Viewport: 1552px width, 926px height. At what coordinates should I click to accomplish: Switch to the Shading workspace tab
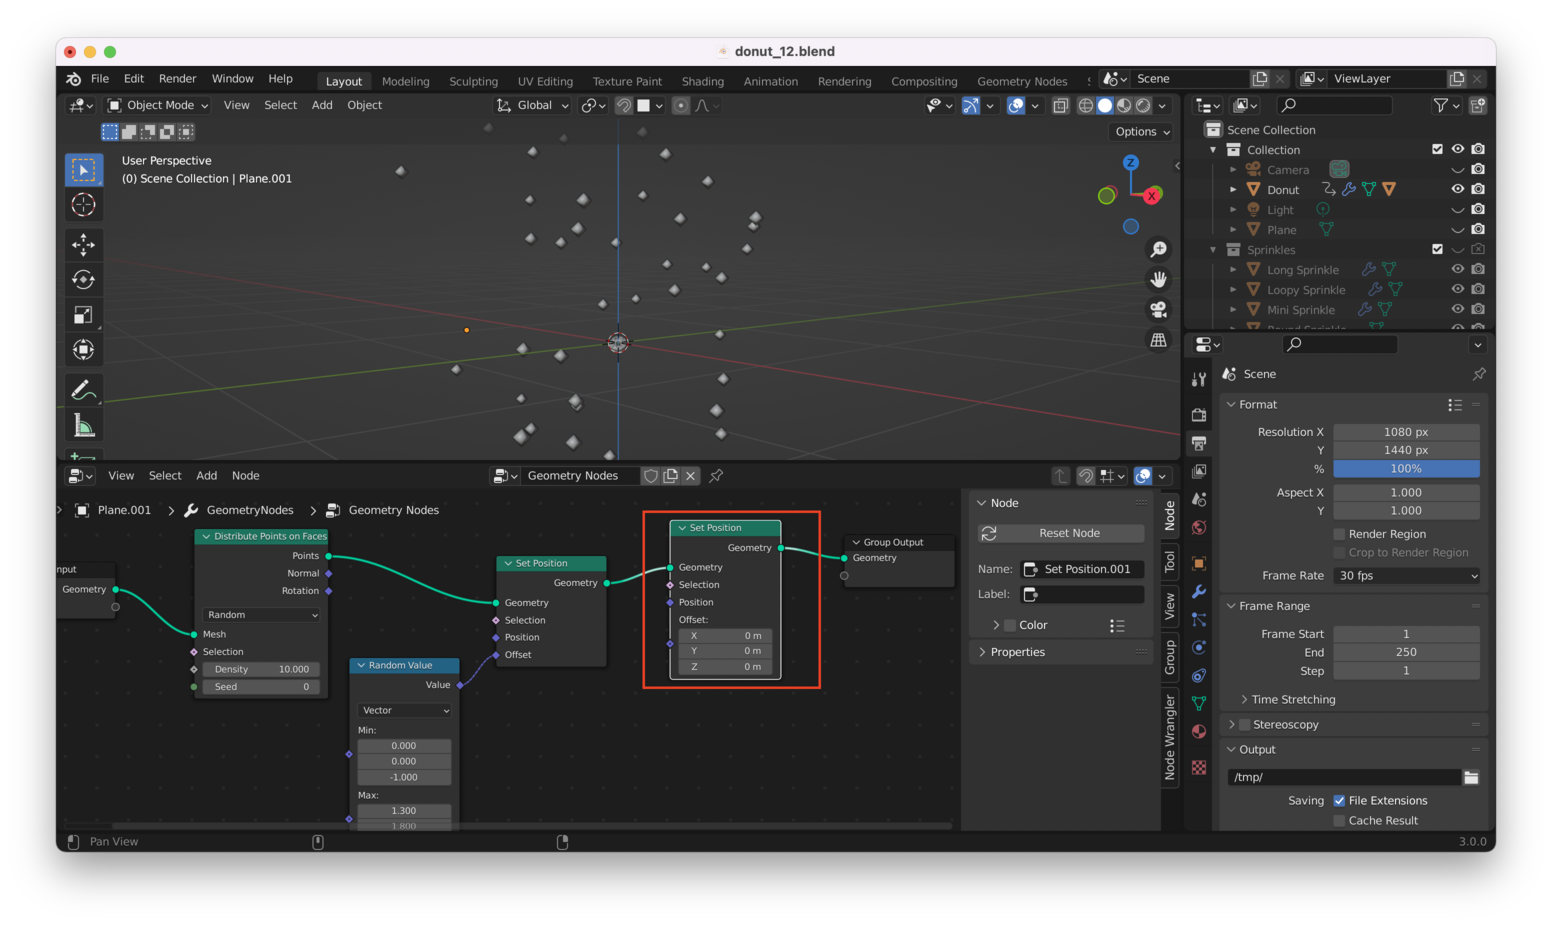click(702, 81)
